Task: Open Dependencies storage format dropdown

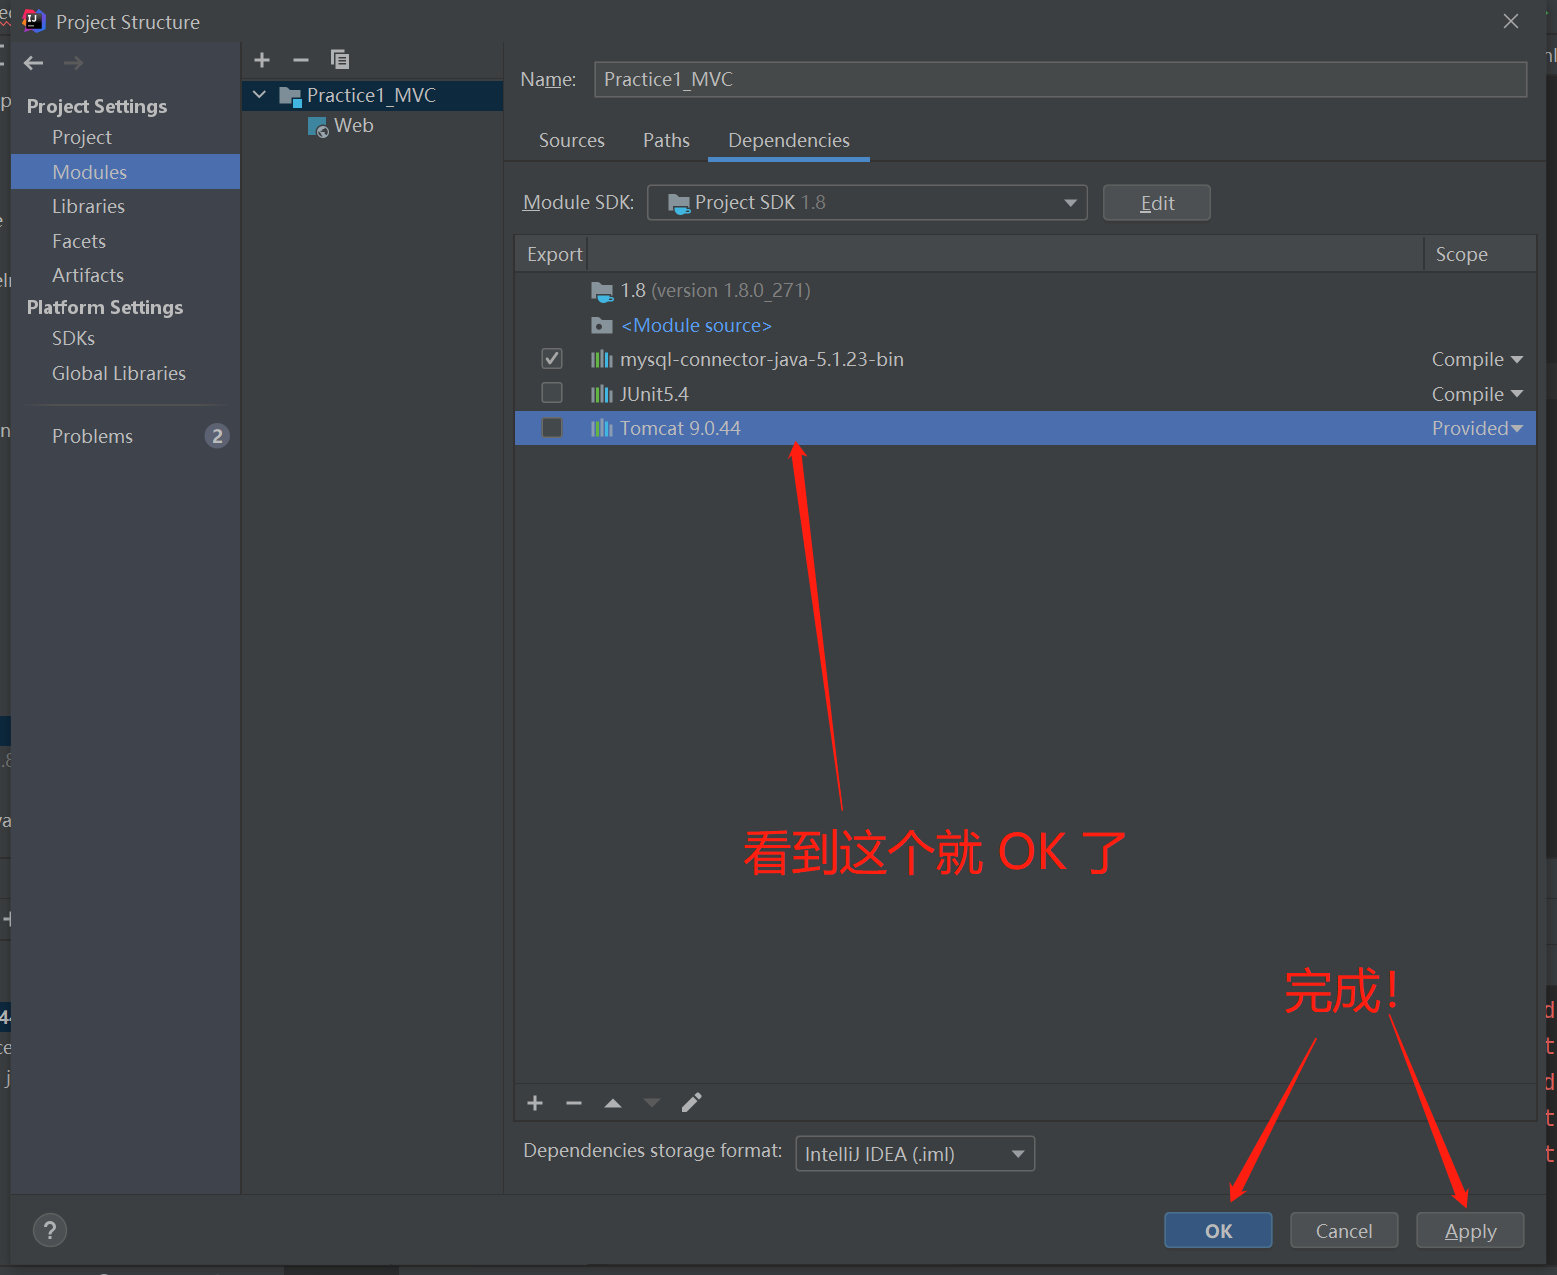Action: point(915,1154)
